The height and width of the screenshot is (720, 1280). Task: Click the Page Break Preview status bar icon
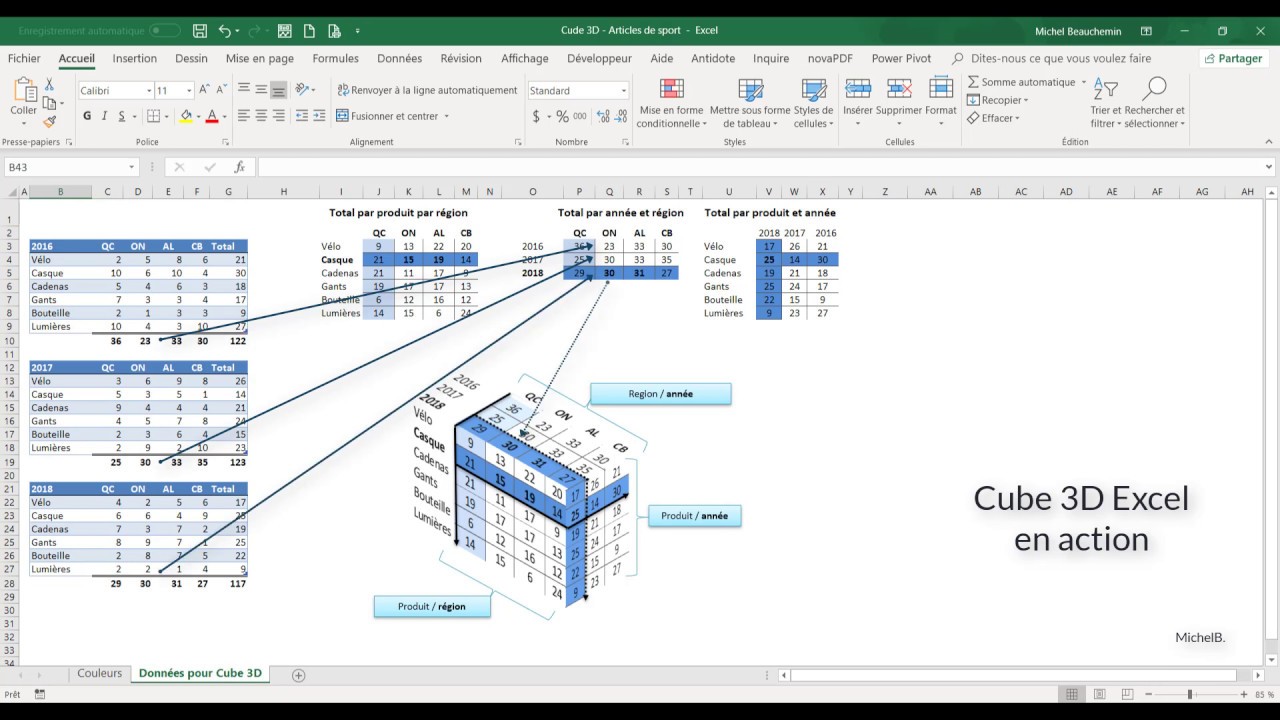[1128, 694]
